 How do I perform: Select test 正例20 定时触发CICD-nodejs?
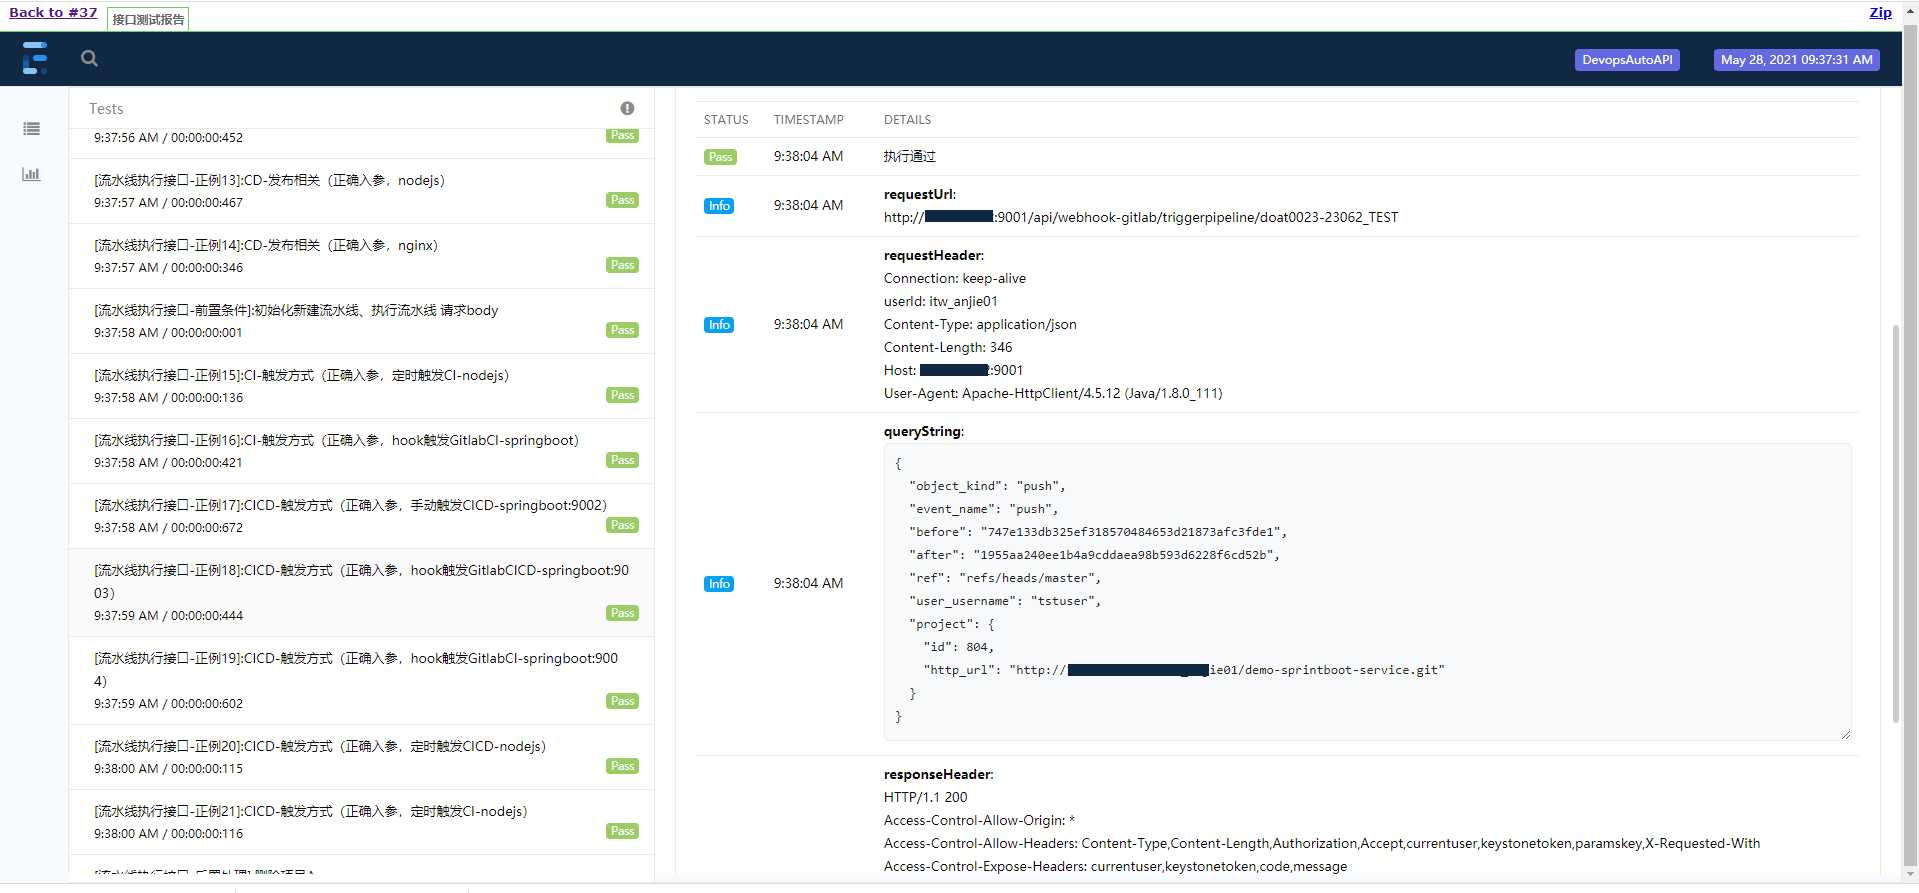pos(361,757)
